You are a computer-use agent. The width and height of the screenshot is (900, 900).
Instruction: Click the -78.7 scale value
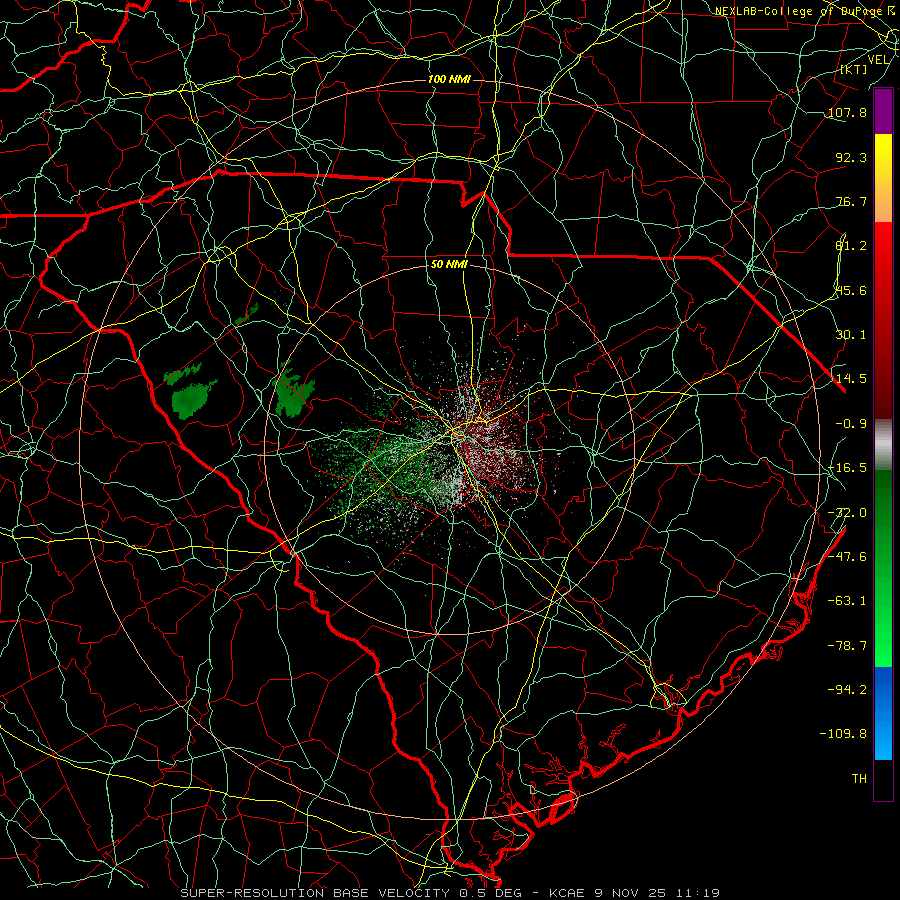tap(847, 646)
